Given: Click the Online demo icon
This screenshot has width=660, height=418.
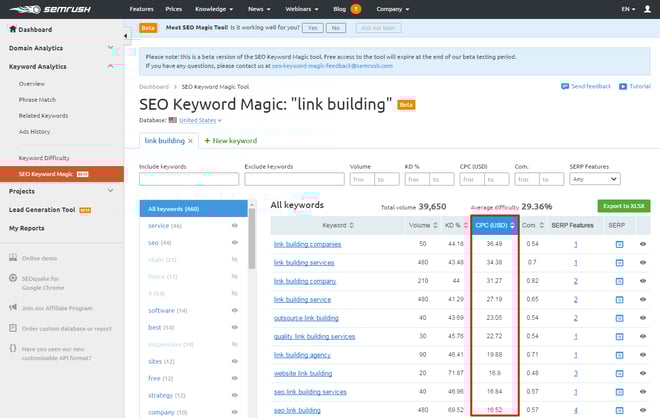Looking at the screenshot, I should pyautogui.click(x=13, y=258).
